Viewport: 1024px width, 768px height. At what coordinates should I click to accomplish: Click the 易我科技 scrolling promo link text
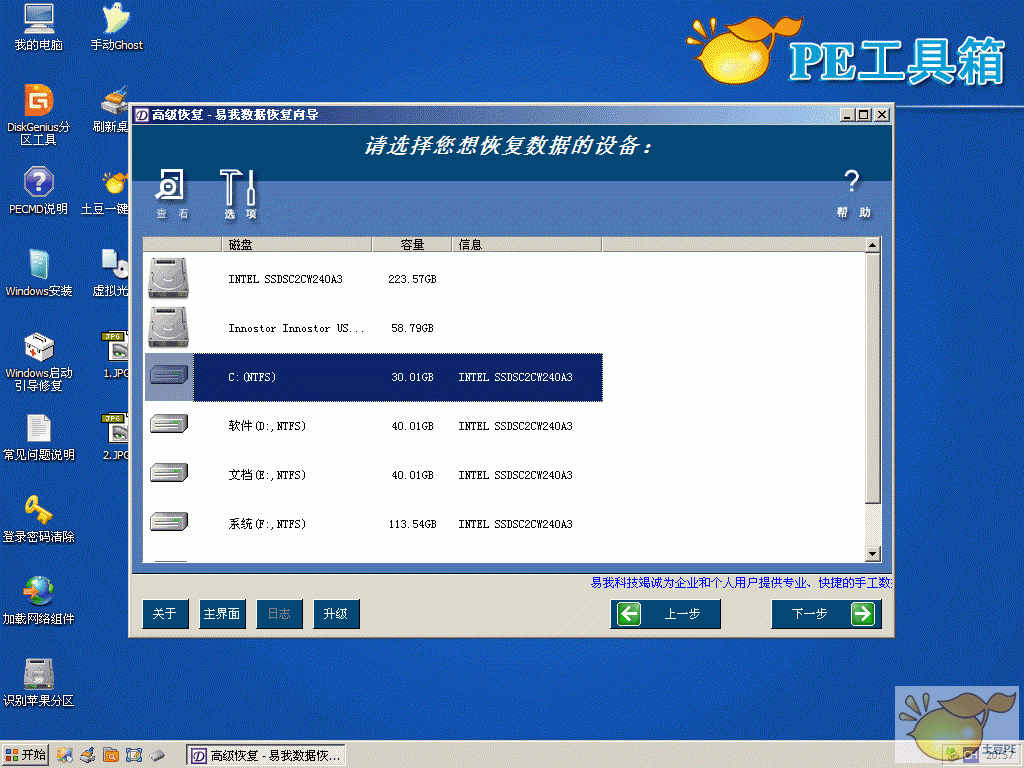tap(741, 583)
